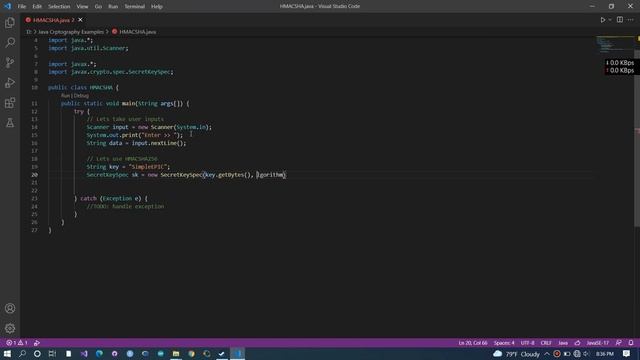The width and height of the screenshot is (640, 360).
Task: Click the catch (Exception e) line
Action: click(x=111, y=198)
